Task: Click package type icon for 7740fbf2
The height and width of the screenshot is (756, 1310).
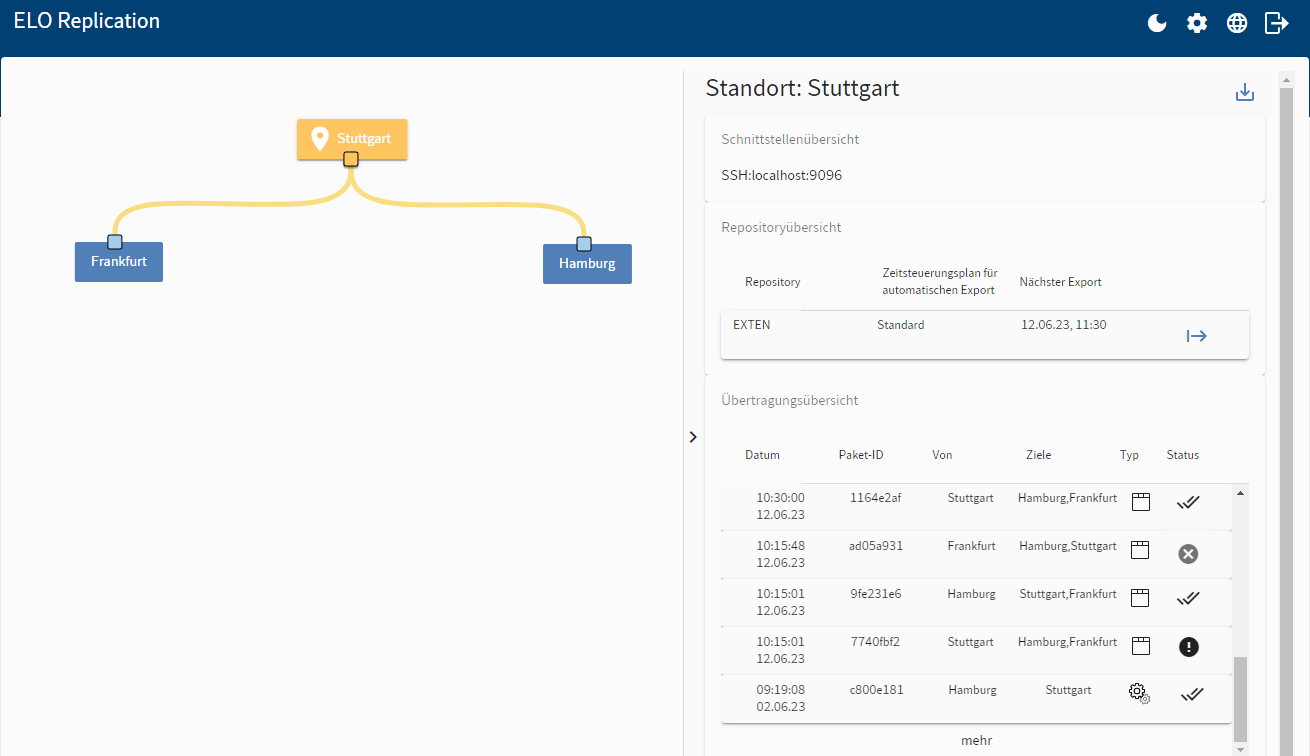Action: 1140,646
